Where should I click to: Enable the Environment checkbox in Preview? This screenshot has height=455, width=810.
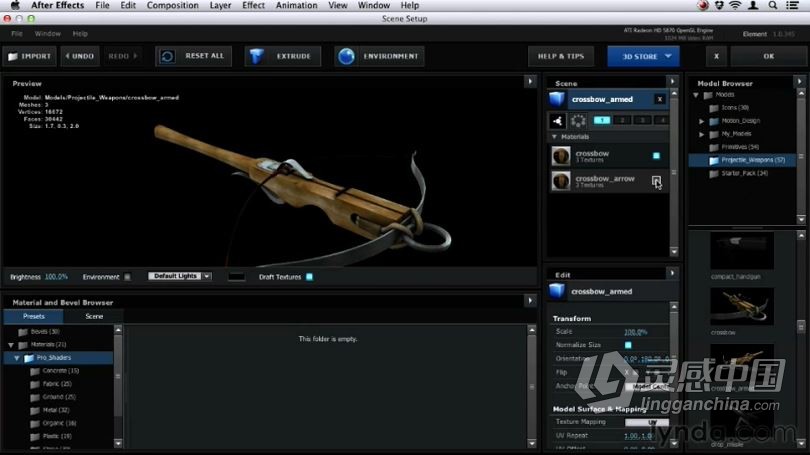coord(127,277)
